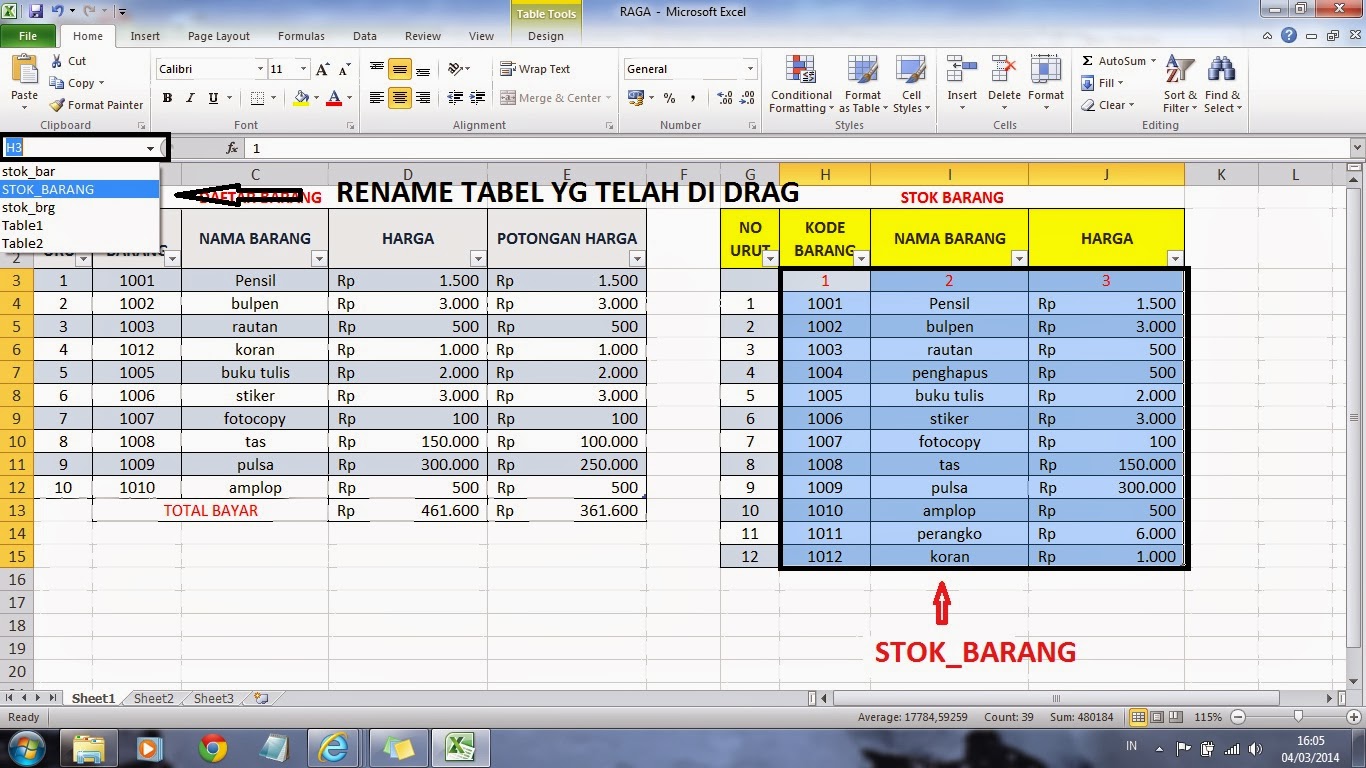Click the Increase Decimal icon

[723, 98]
